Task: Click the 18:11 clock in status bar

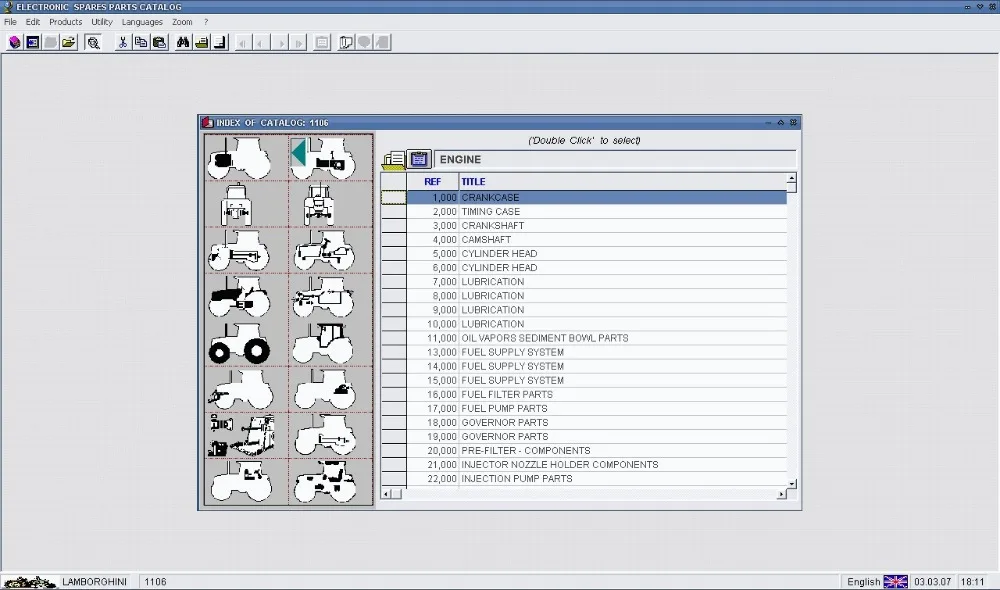Action: [x=972, y=582]
